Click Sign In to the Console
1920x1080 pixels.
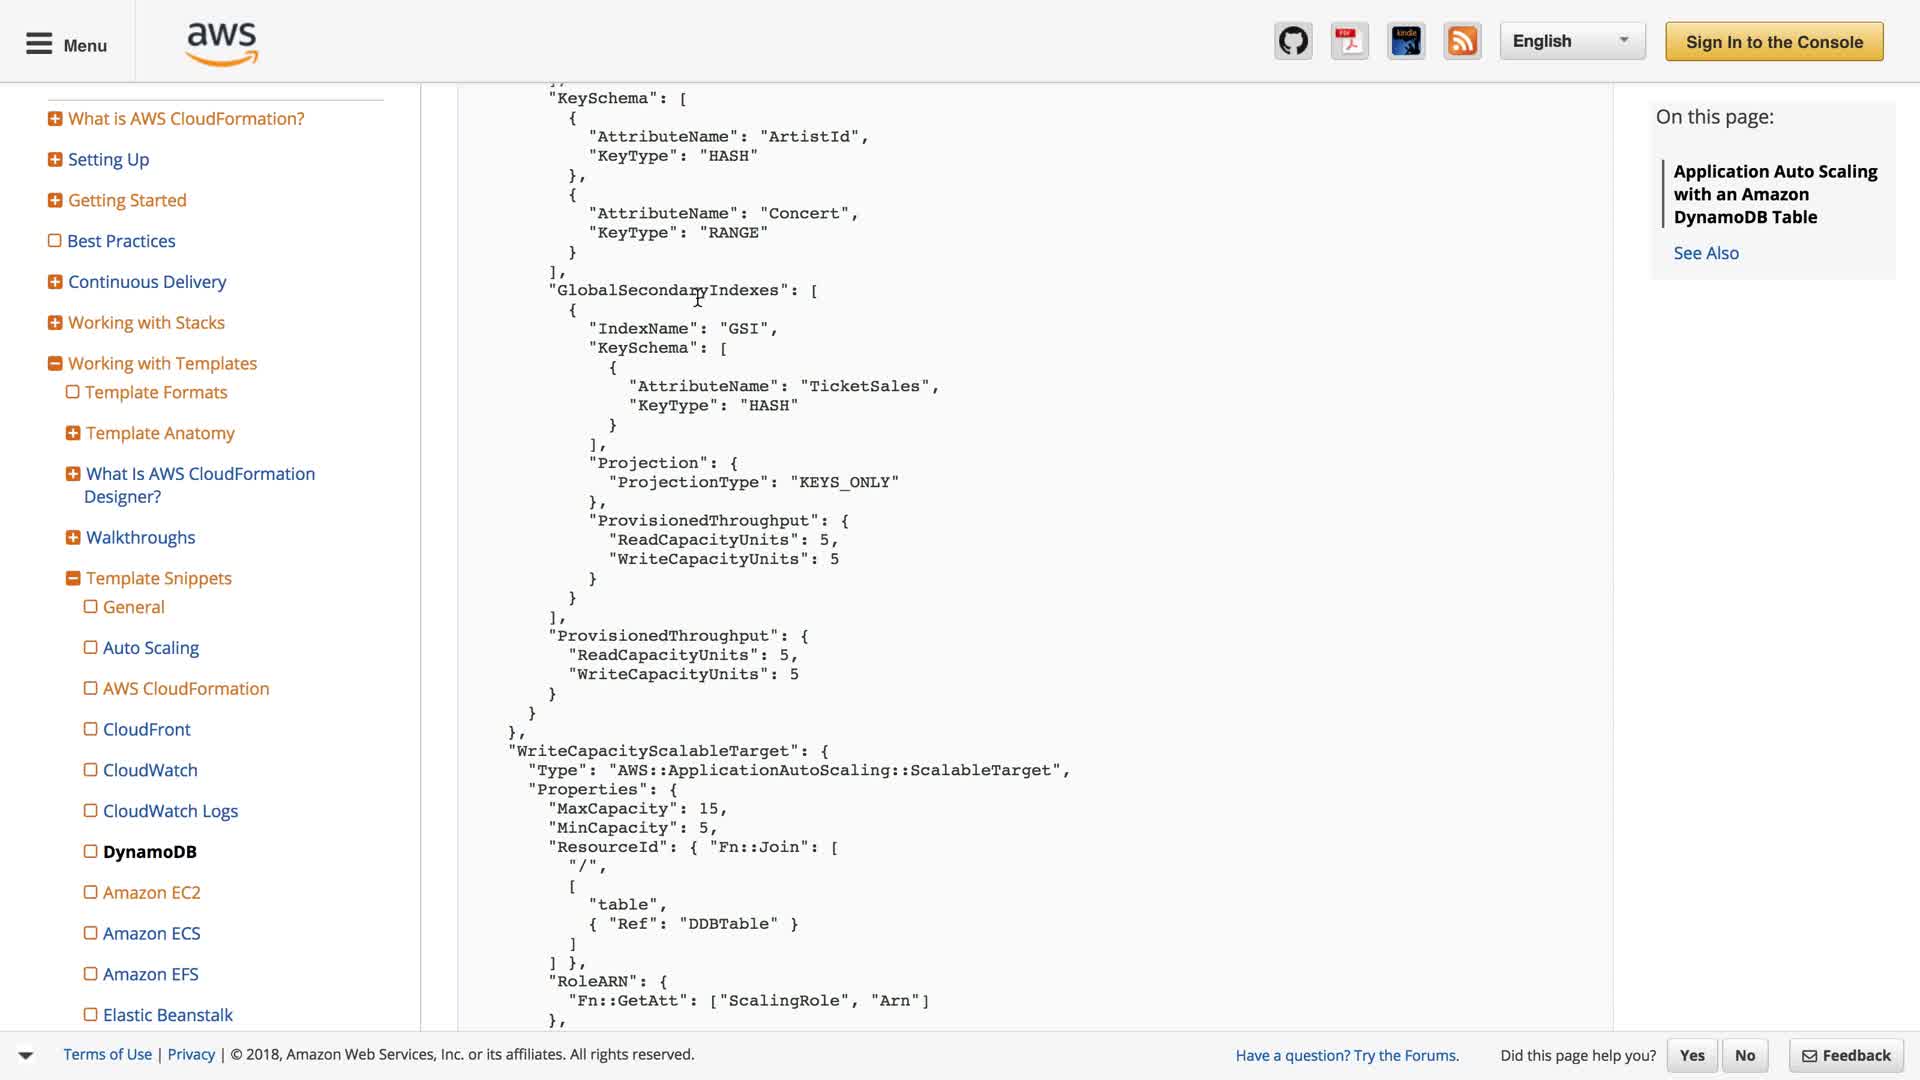[x=1774, y=42]
